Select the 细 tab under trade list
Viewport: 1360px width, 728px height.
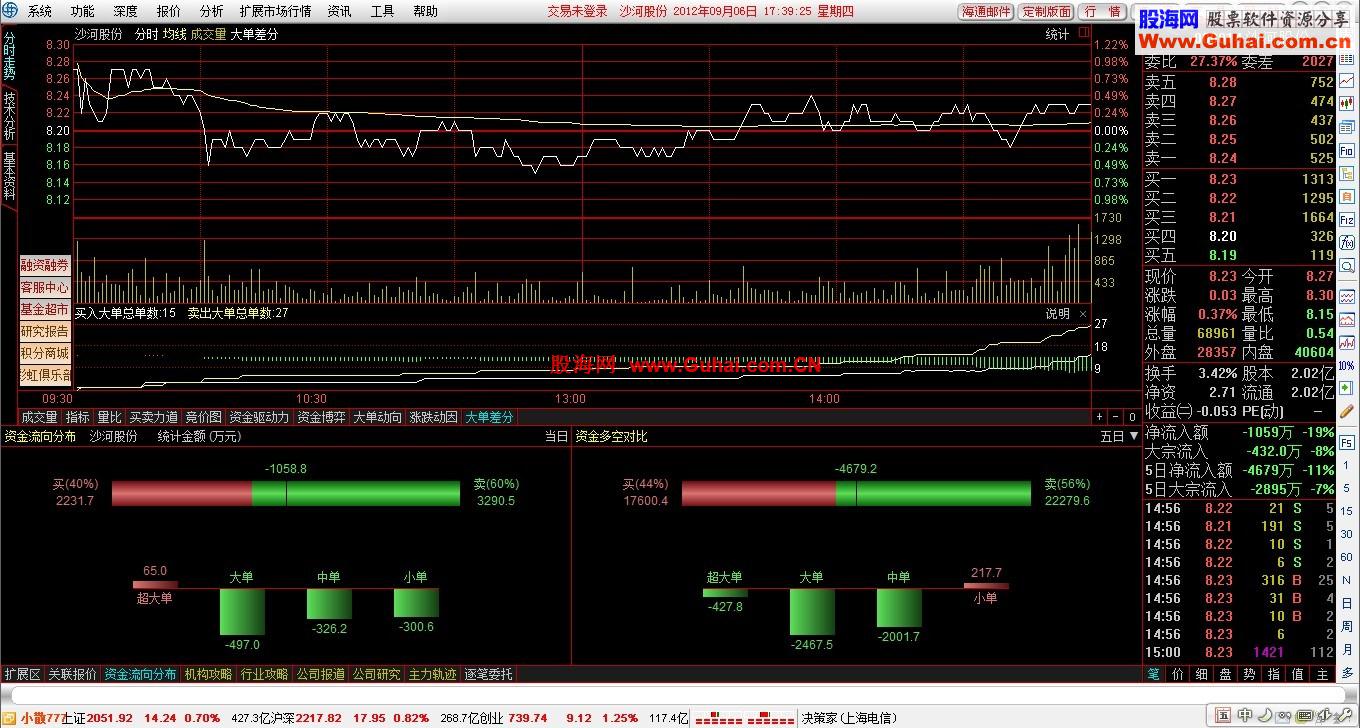pyautogui.click(x=1201, y=675)
